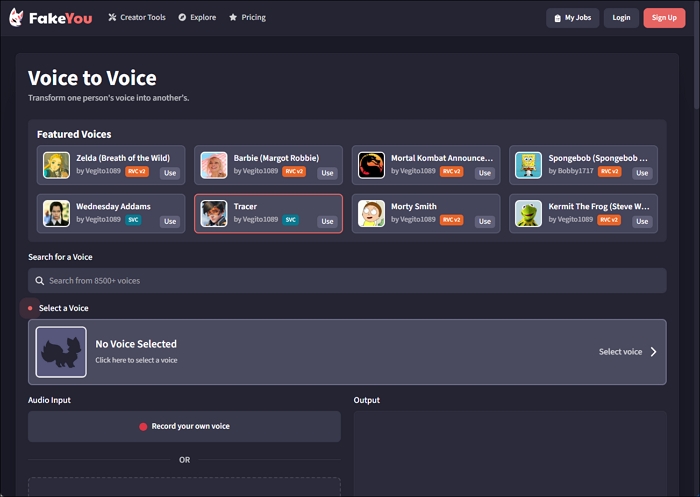The width and height of the screenshot is (700, 497).
Task: Click the magnifying glass search icon
Action: tap(40, 280)
